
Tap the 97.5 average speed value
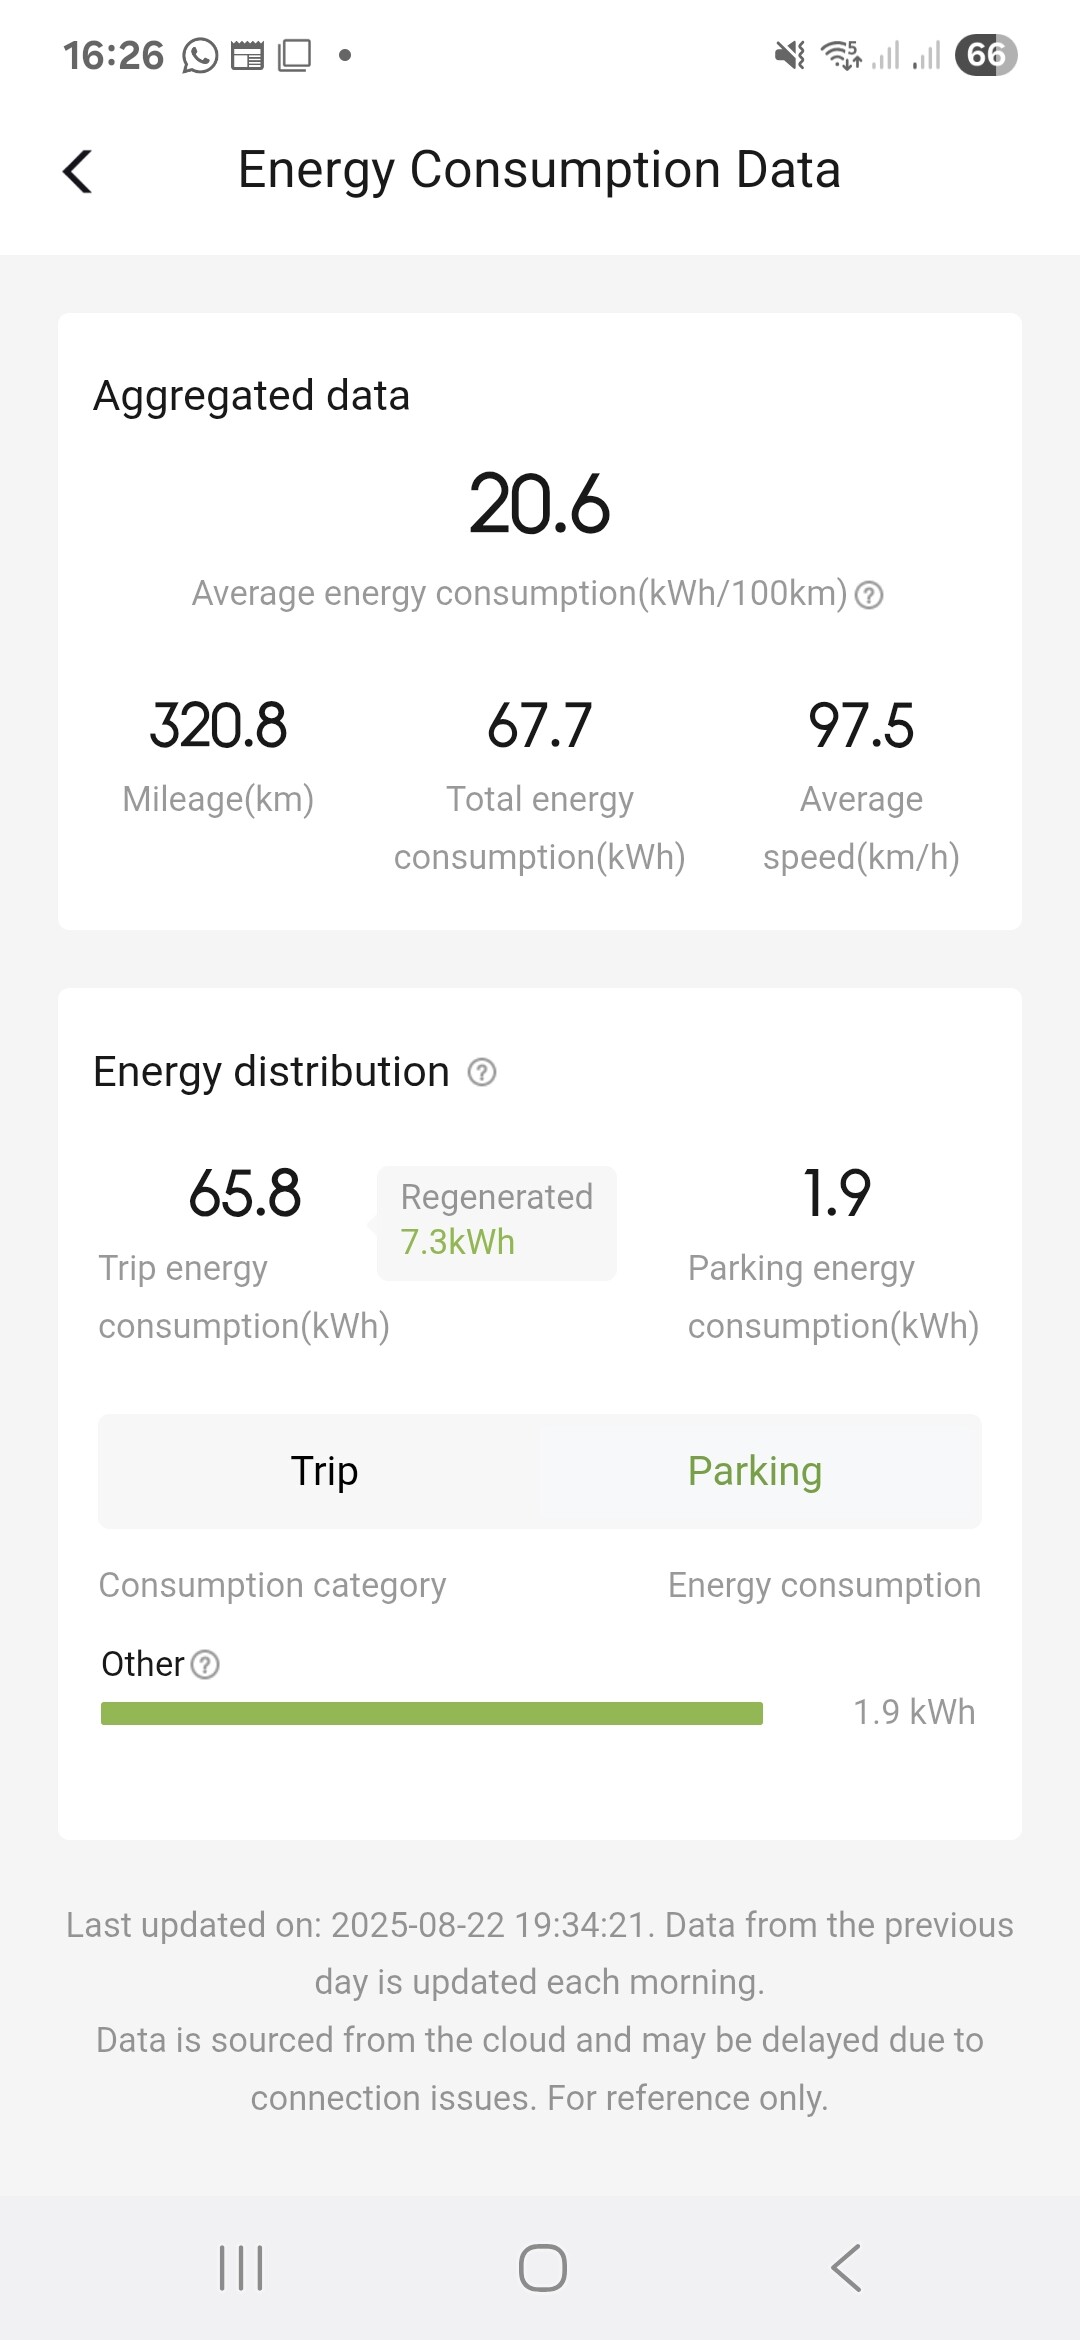tap(861, 725)
